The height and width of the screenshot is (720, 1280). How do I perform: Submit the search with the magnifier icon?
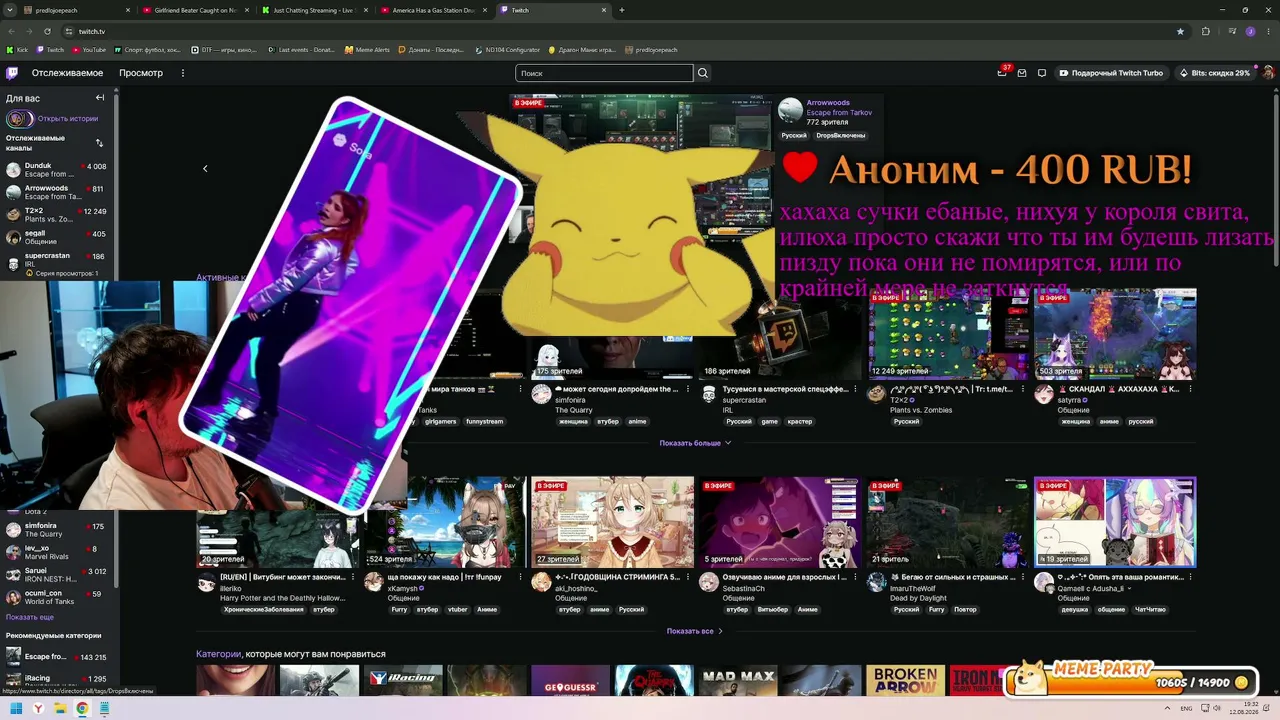click(x=703, y=73)
